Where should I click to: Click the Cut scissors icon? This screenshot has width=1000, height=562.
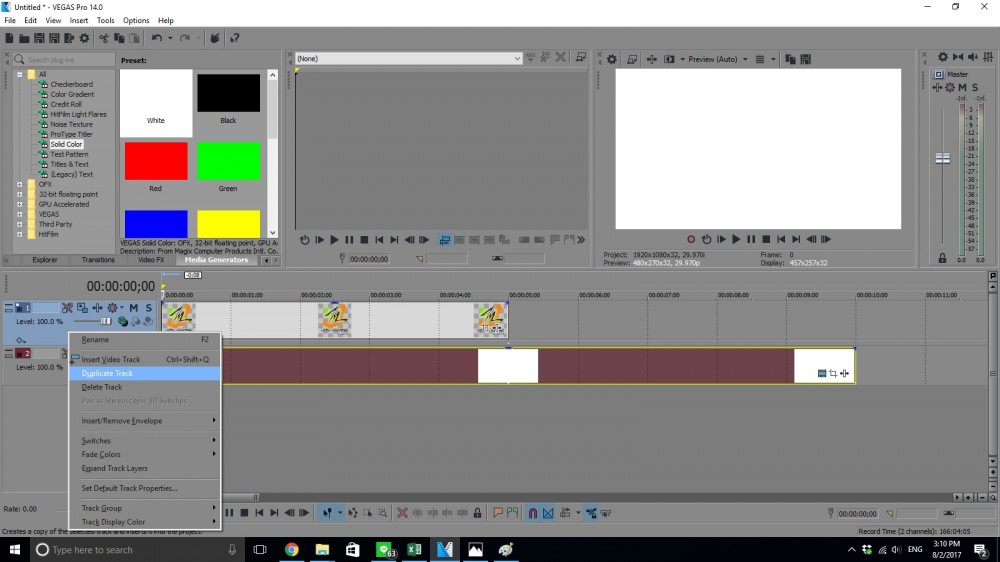(103, 38)
